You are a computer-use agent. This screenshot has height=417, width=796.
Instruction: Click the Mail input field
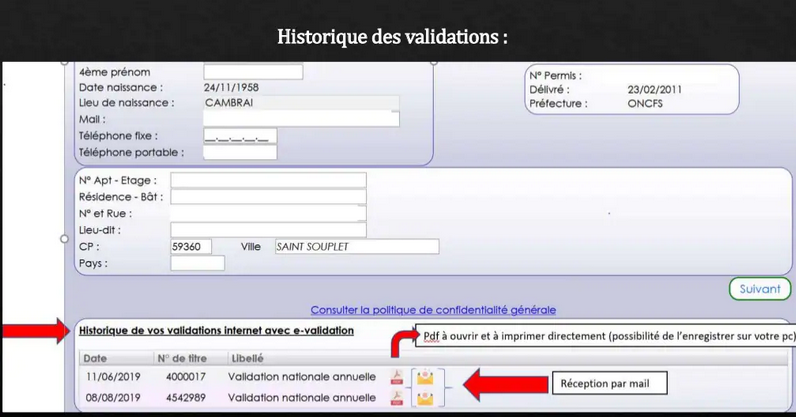pyautogui.click(x=301, y=119)
